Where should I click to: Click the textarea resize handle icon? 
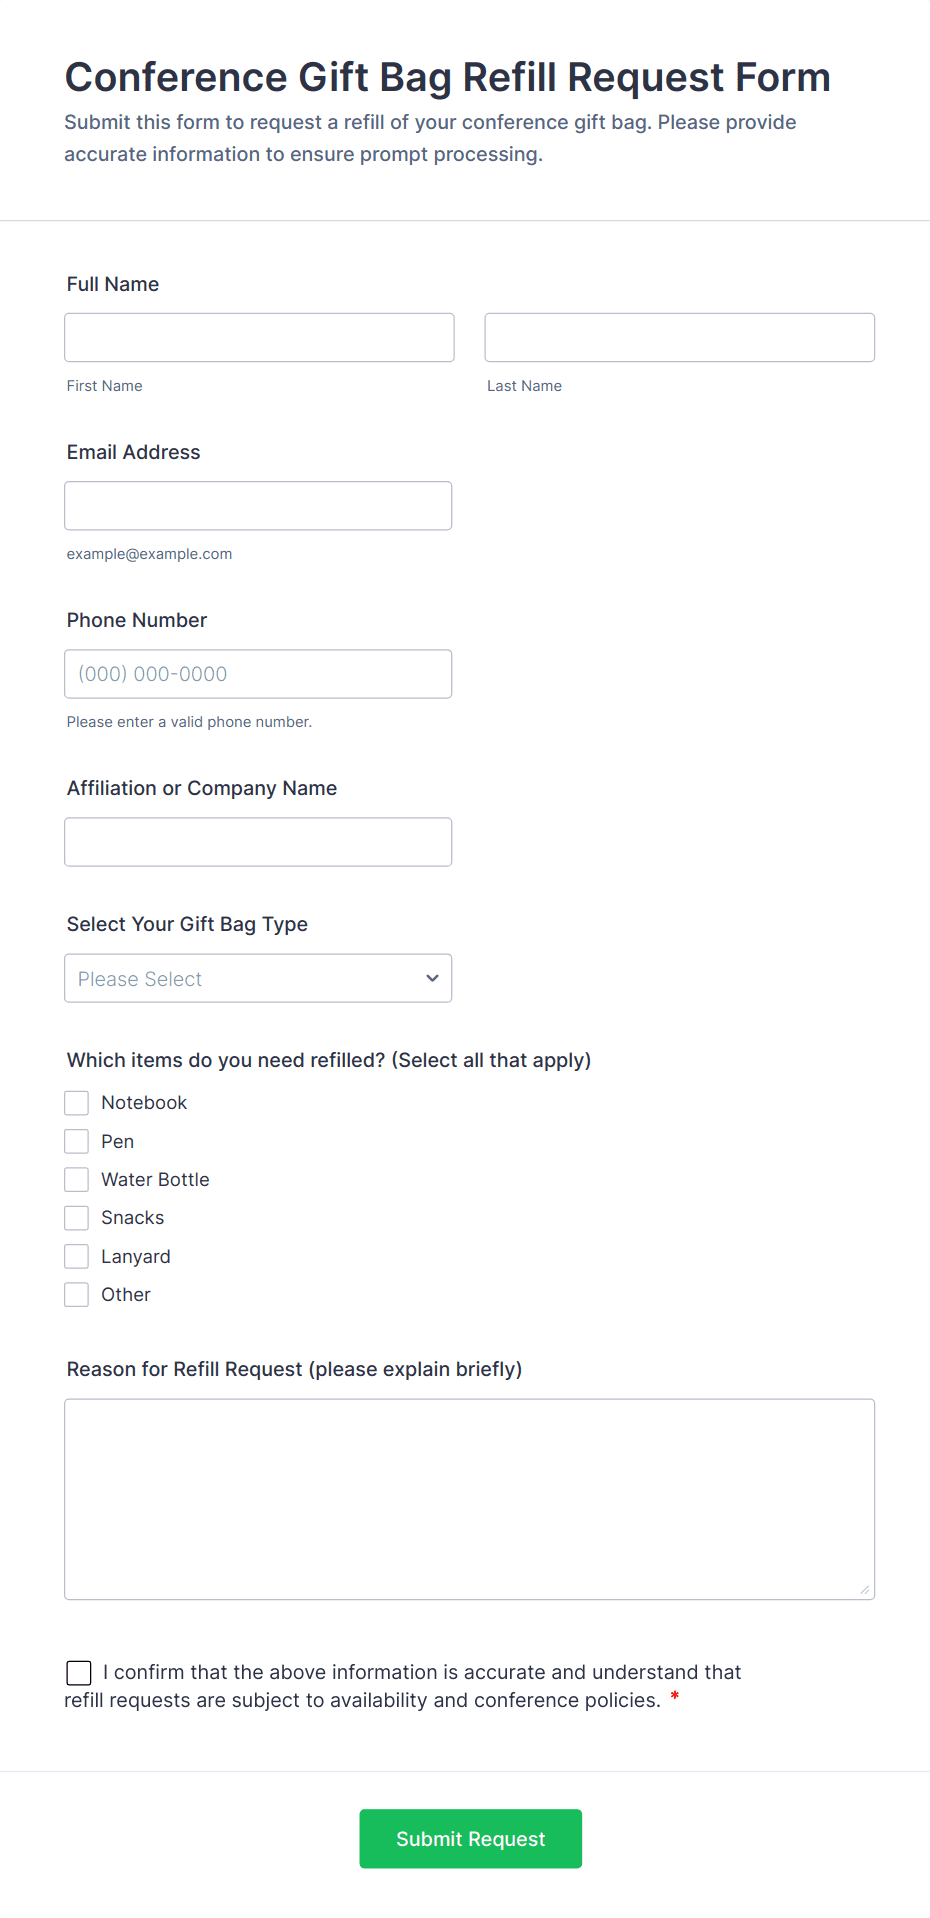pos(865,1590)
